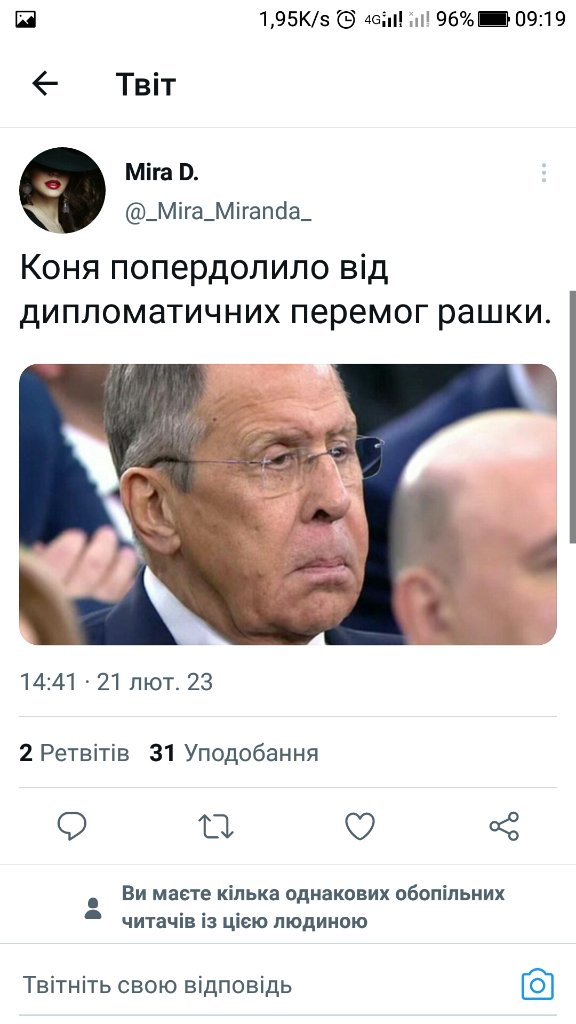Viewport: 576px width, 1024px height.
Task: Tap the gallery icon in status bar
Action: 25,20
